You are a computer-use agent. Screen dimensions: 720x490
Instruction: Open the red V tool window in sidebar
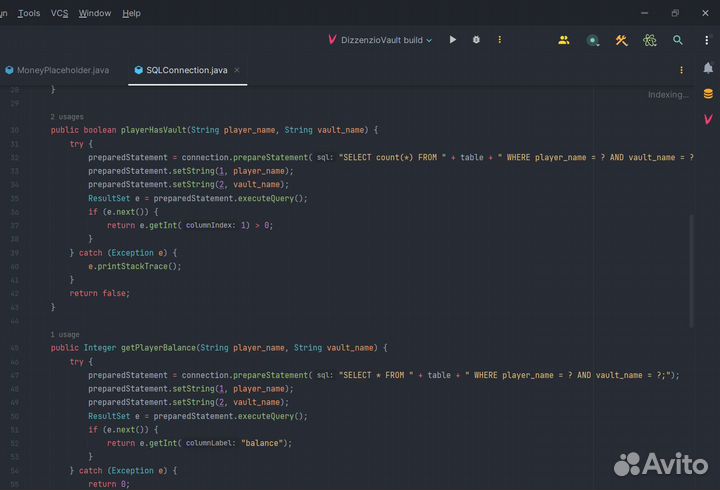[x=708, y=118]
